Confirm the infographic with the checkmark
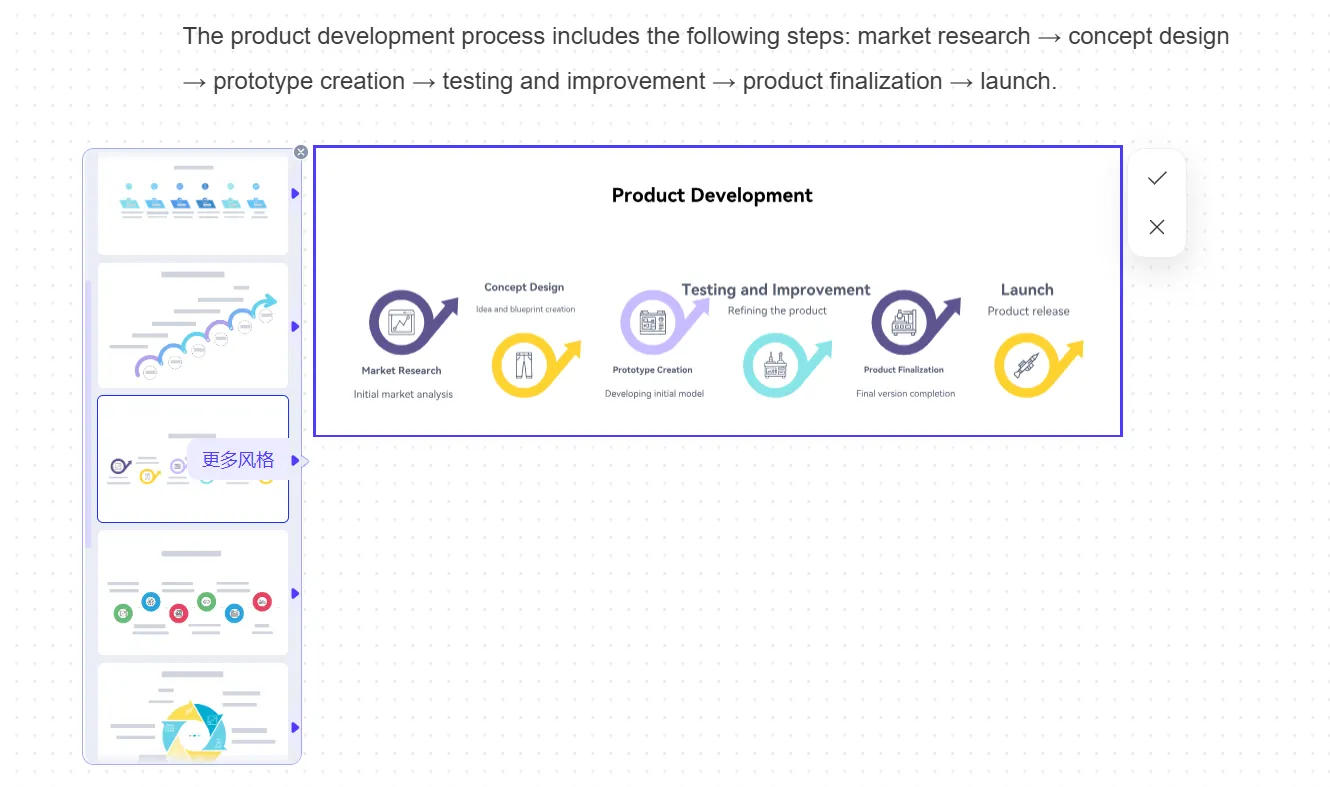1330x787 pixels. tap(1157, 178)
